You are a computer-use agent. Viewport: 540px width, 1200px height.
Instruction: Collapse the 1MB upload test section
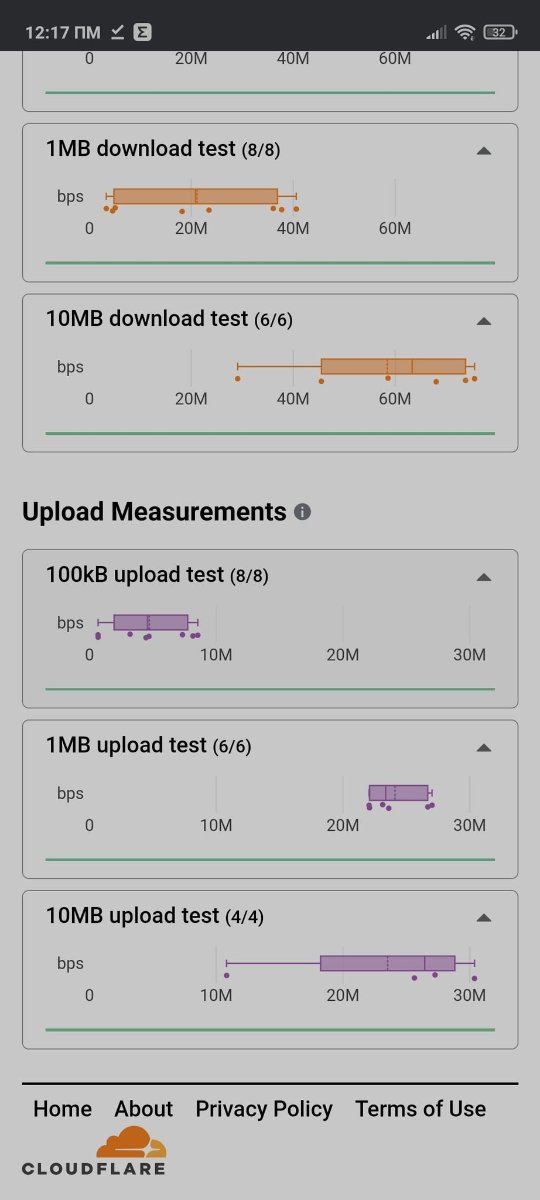pyautogui.click(x=484, y=747)
